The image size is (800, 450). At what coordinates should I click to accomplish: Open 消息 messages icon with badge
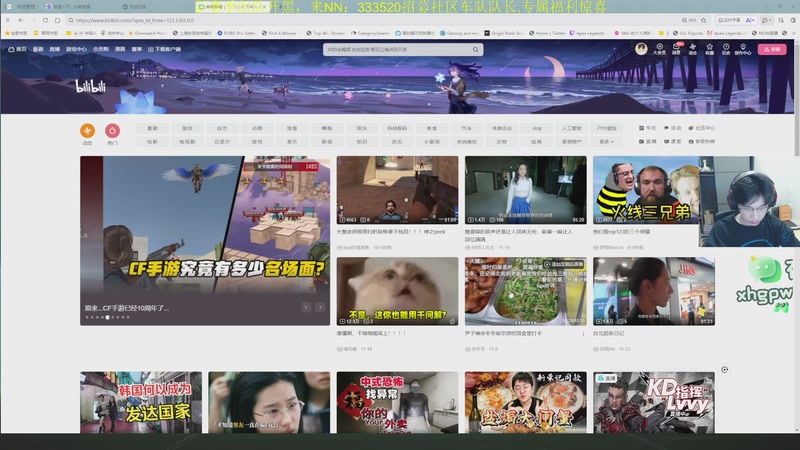point(677,49)
